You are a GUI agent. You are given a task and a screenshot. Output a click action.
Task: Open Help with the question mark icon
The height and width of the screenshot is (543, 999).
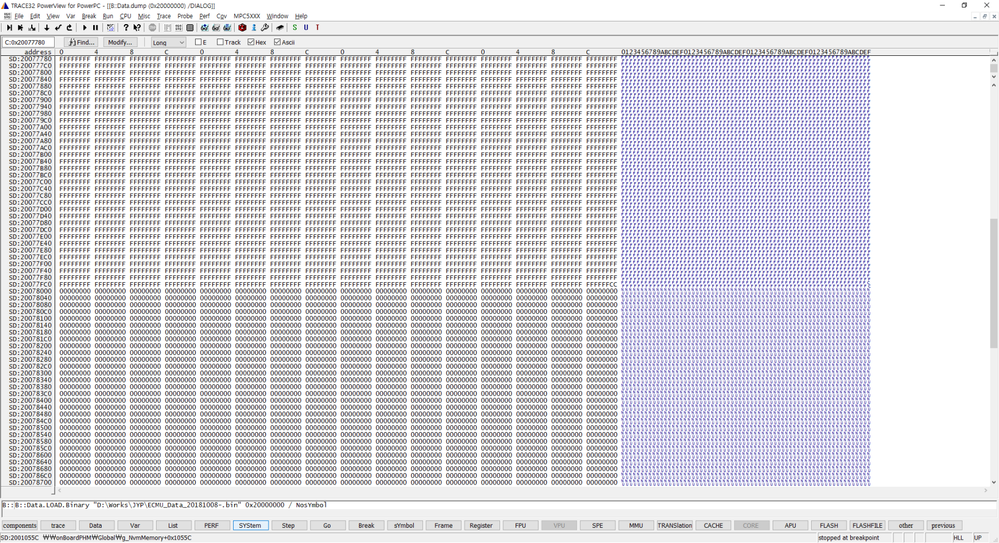click(126, 27)
